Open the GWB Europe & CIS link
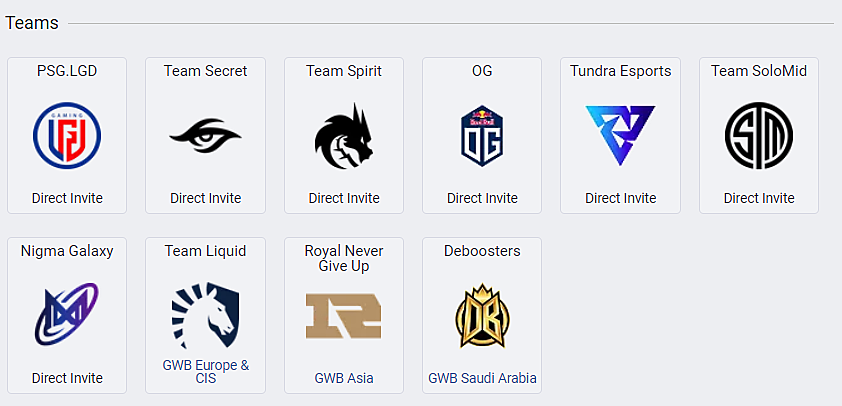Screen dimensions: 842x406 [x=206, y=372]
